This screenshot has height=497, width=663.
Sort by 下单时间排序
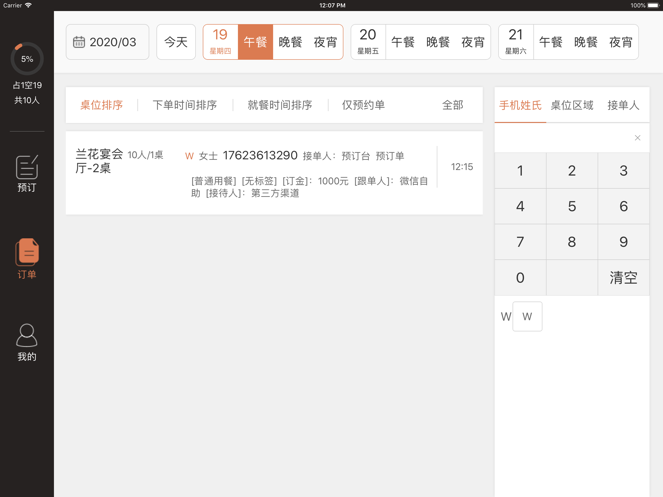point(185,105)
